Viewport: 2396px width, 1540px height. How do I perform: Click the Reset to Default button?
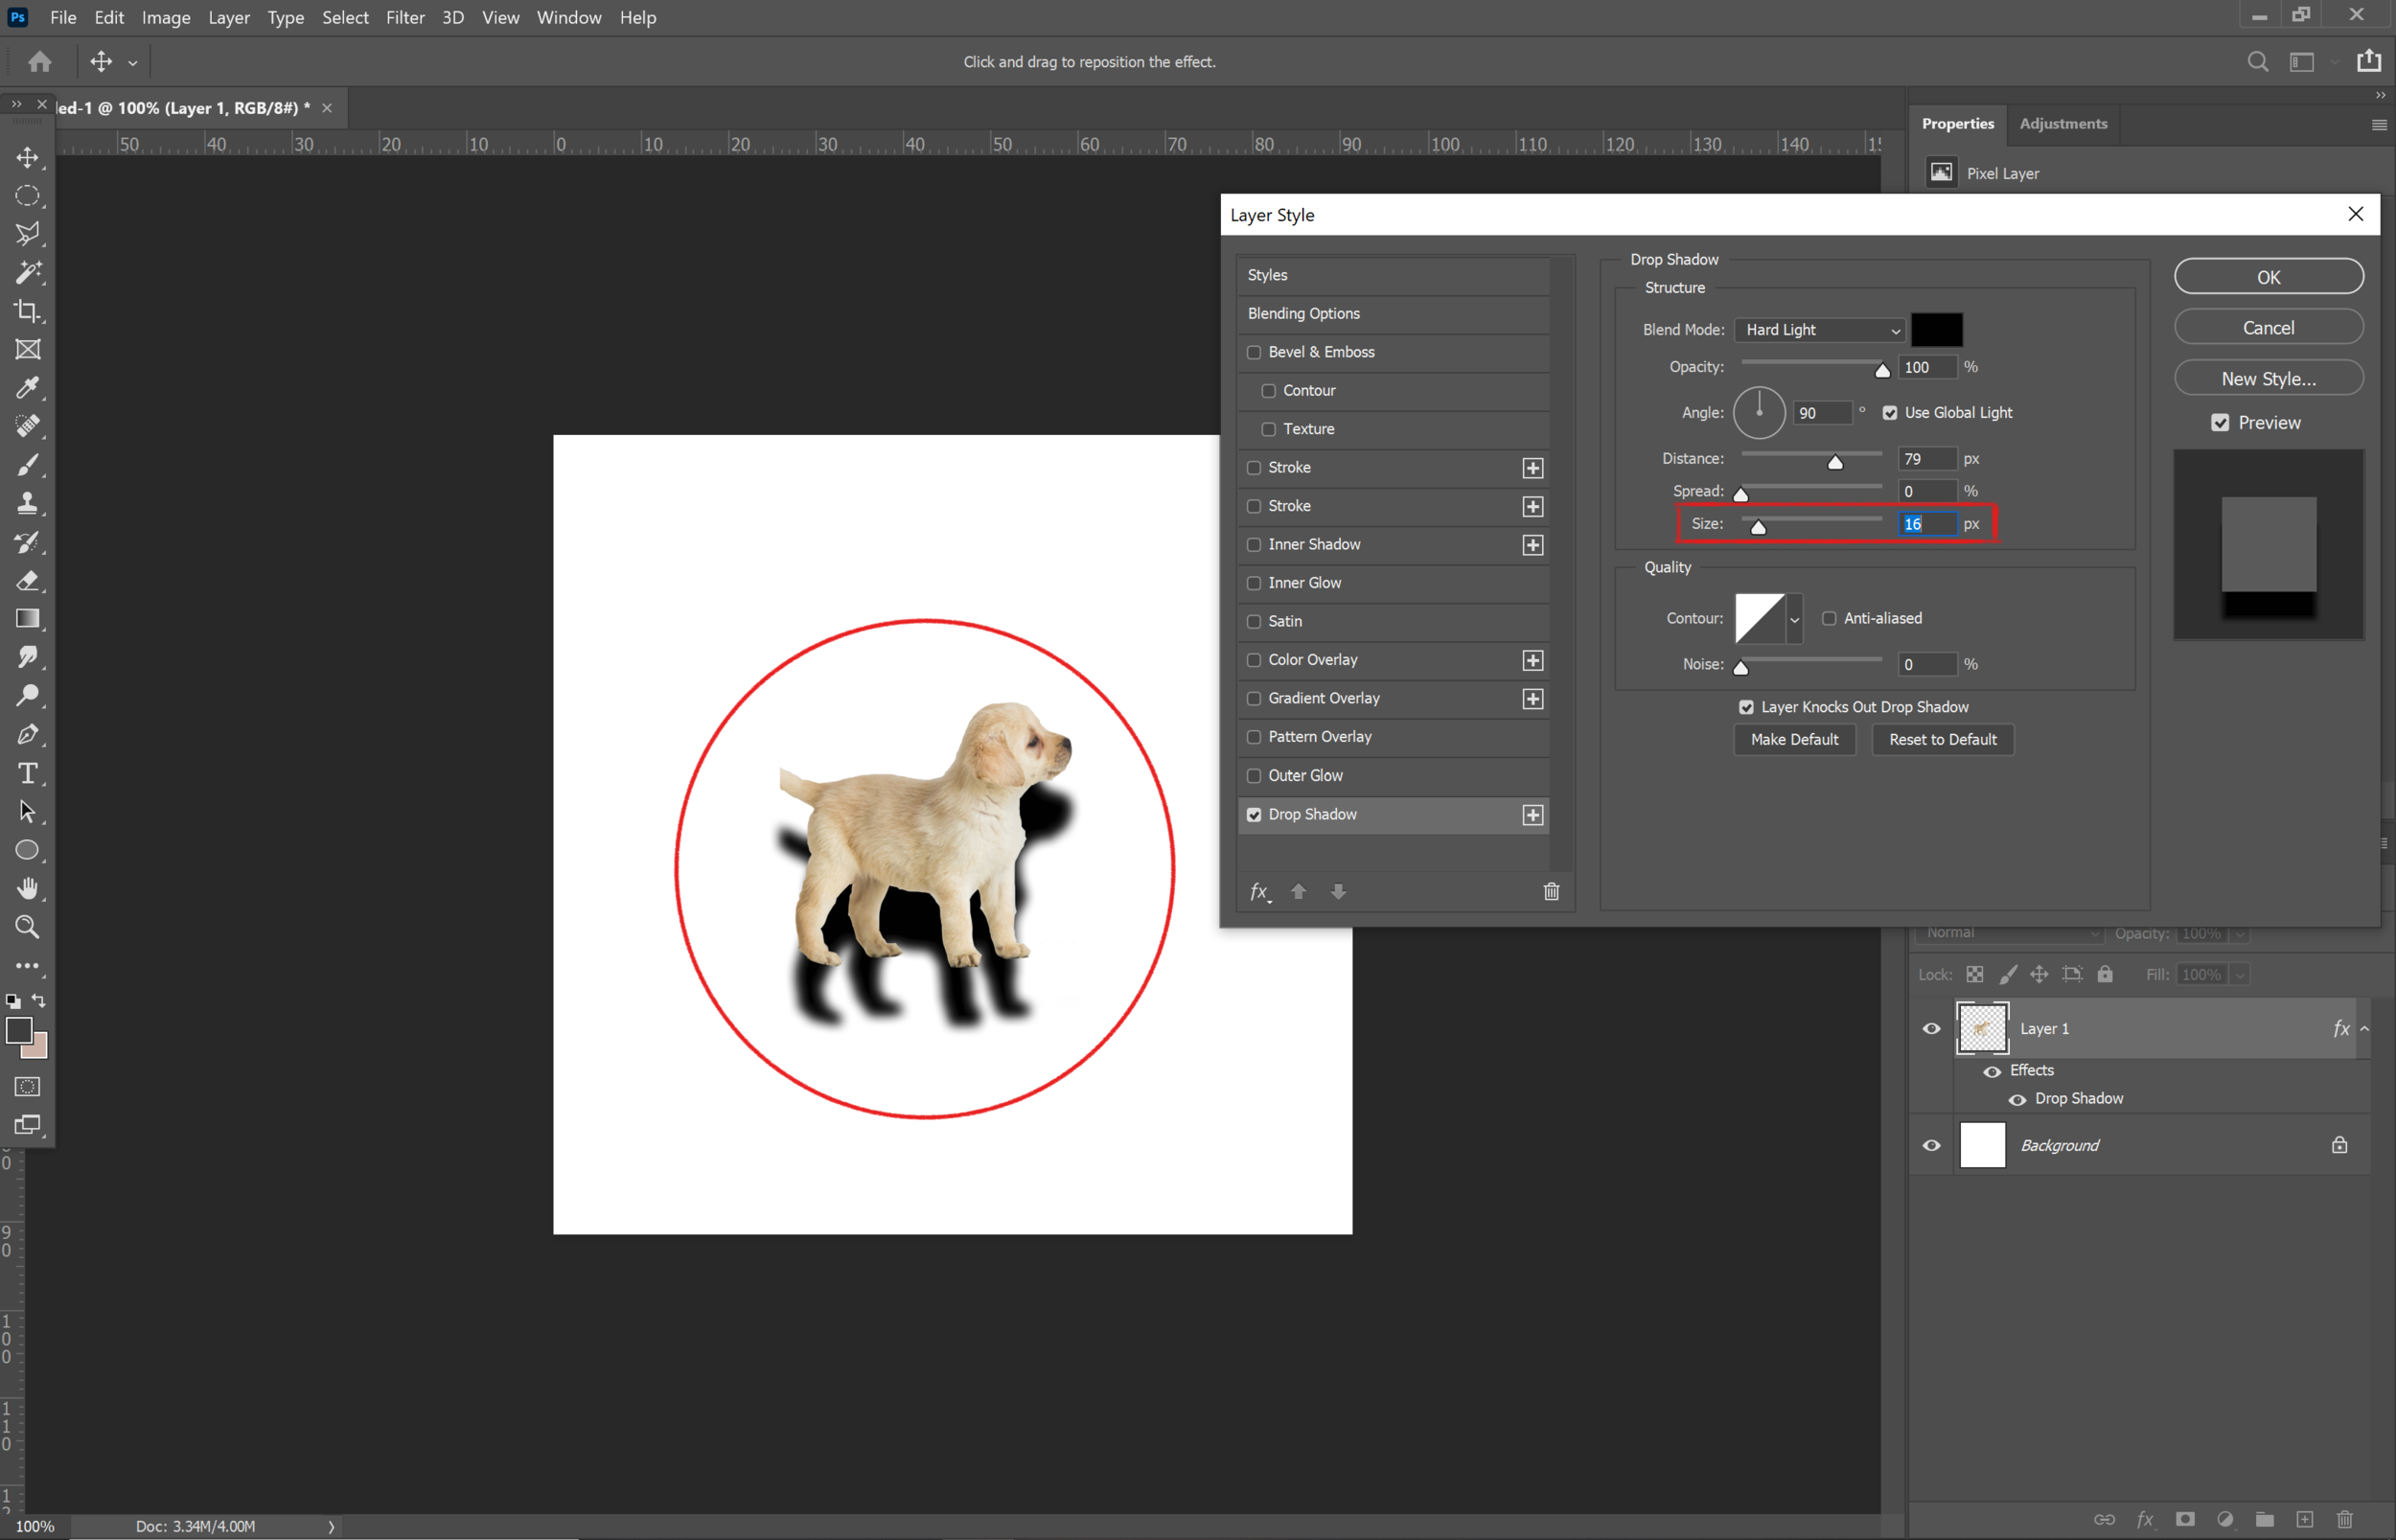(x=1942, y=740)
